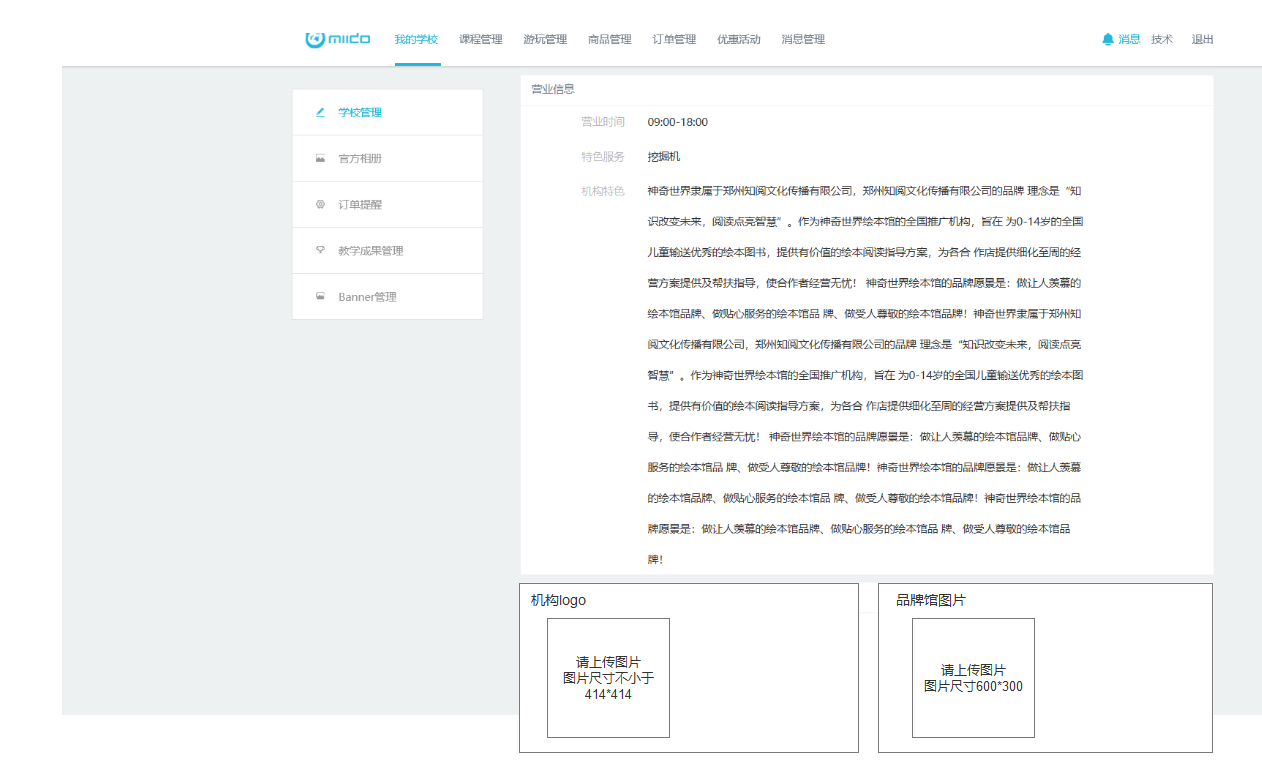Click the miido logo
This screenshot has height=779, width=1262.
pos(338,39)
